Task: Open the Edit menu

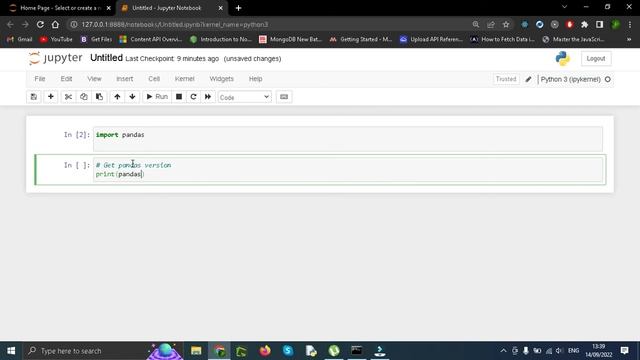Action: coord(66,79)
